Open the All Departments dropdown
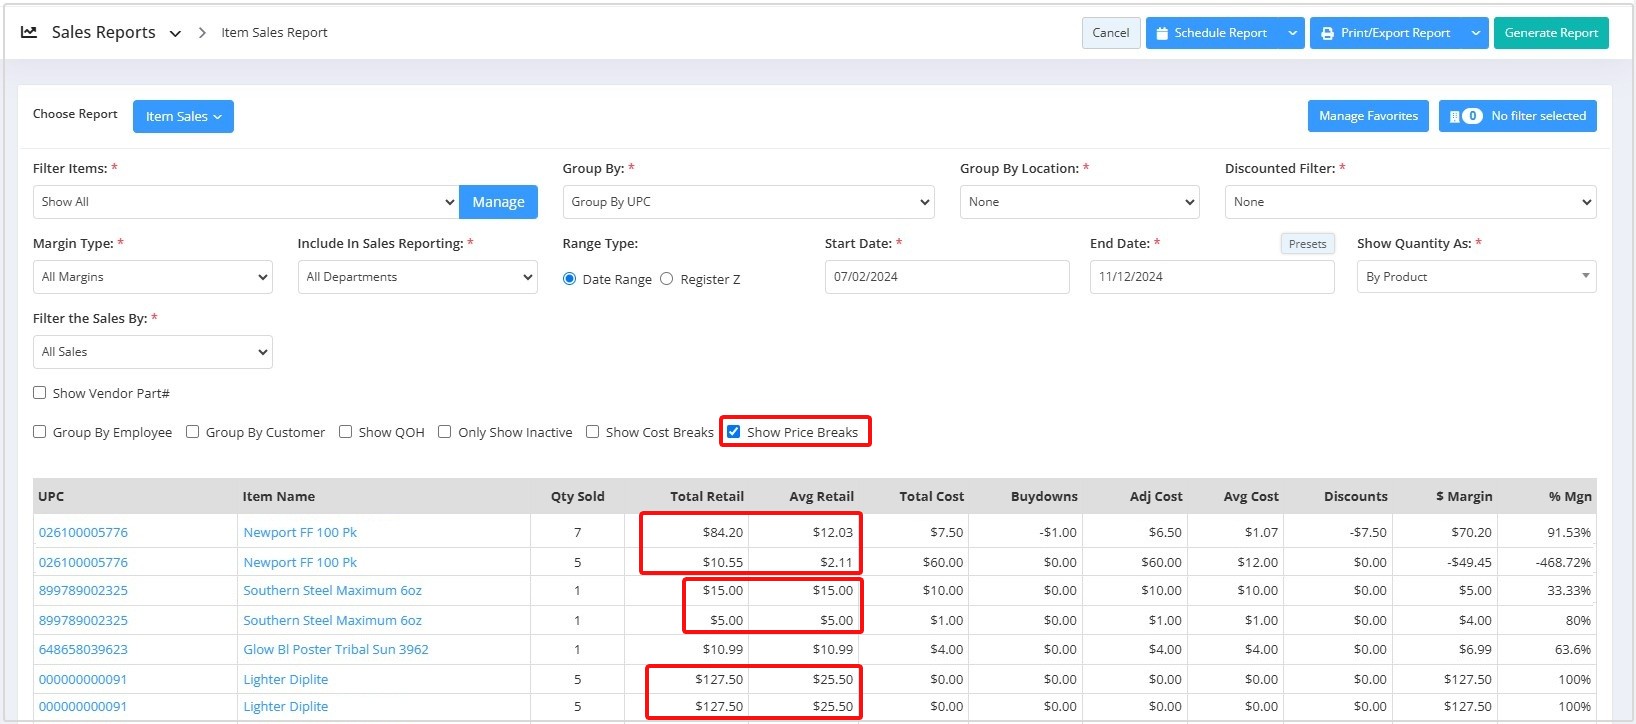This screenshot has width=1636, height=724. point(417,277)
